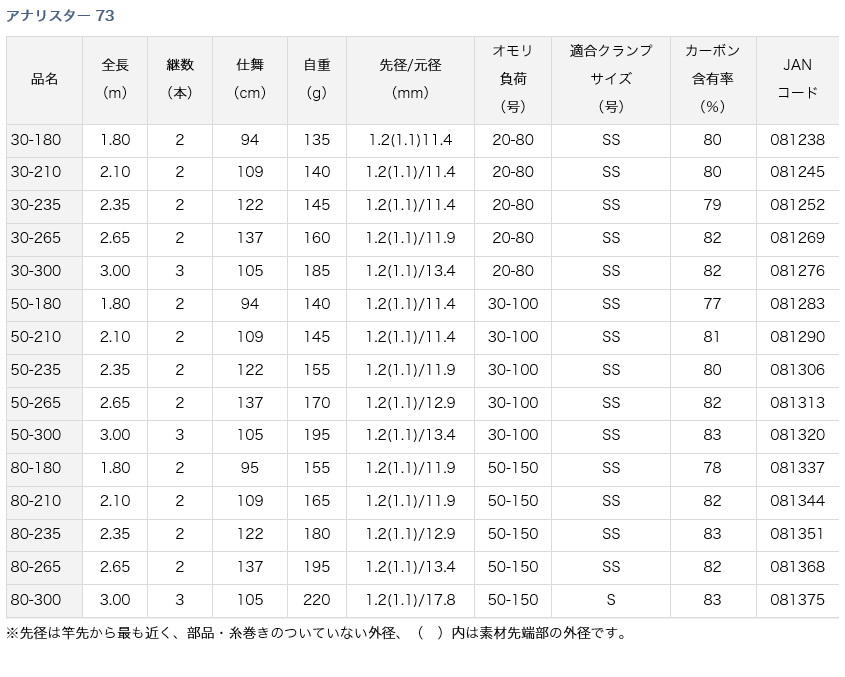Screen dimensions: 845x677
Task: Click JAN code 081375
Action: (798, 600)
